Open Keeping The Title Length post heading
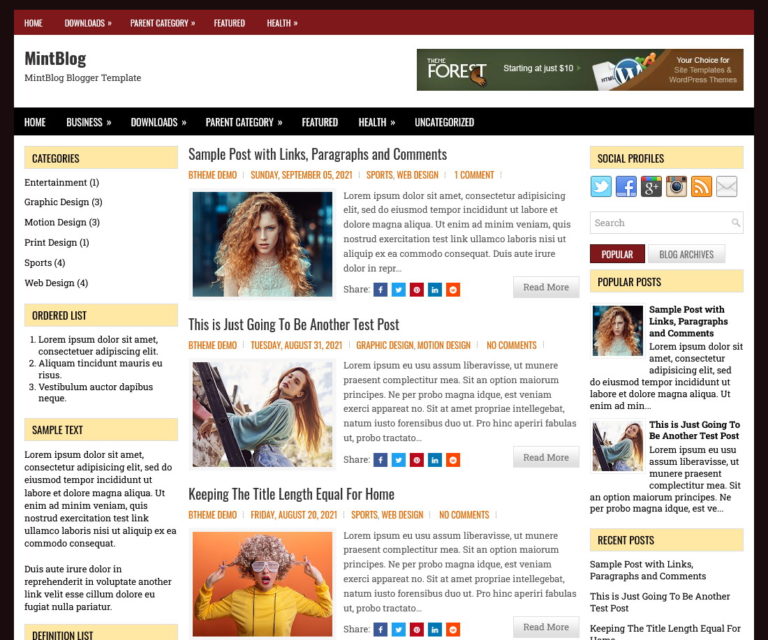 tap(291, 494)
